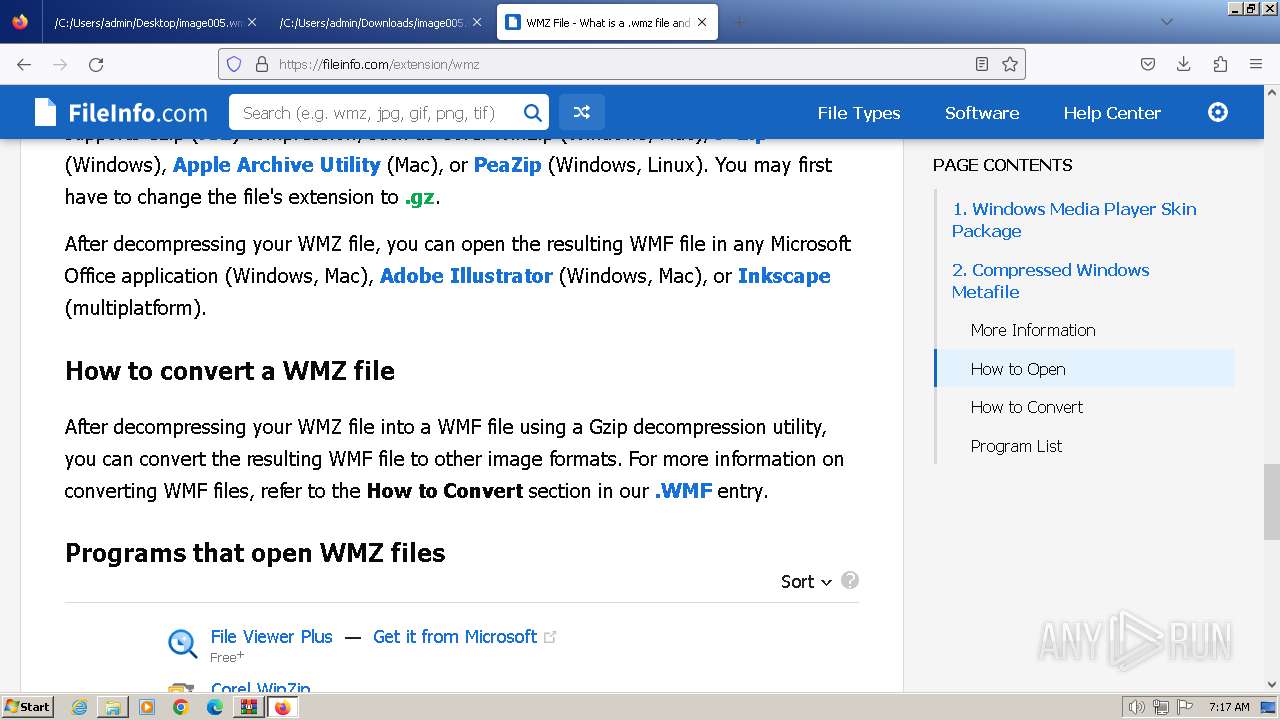Go to More Information in page contents
Screen dimensions: 1280x720
(1033, 330)
